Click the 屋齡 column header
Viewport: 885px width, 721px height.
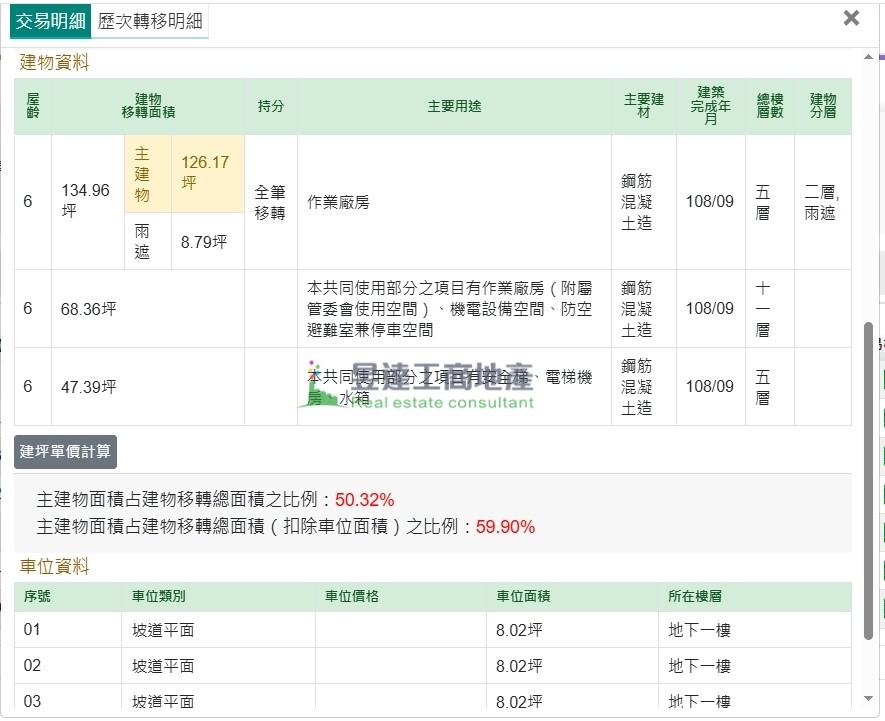tap(33, 106)
